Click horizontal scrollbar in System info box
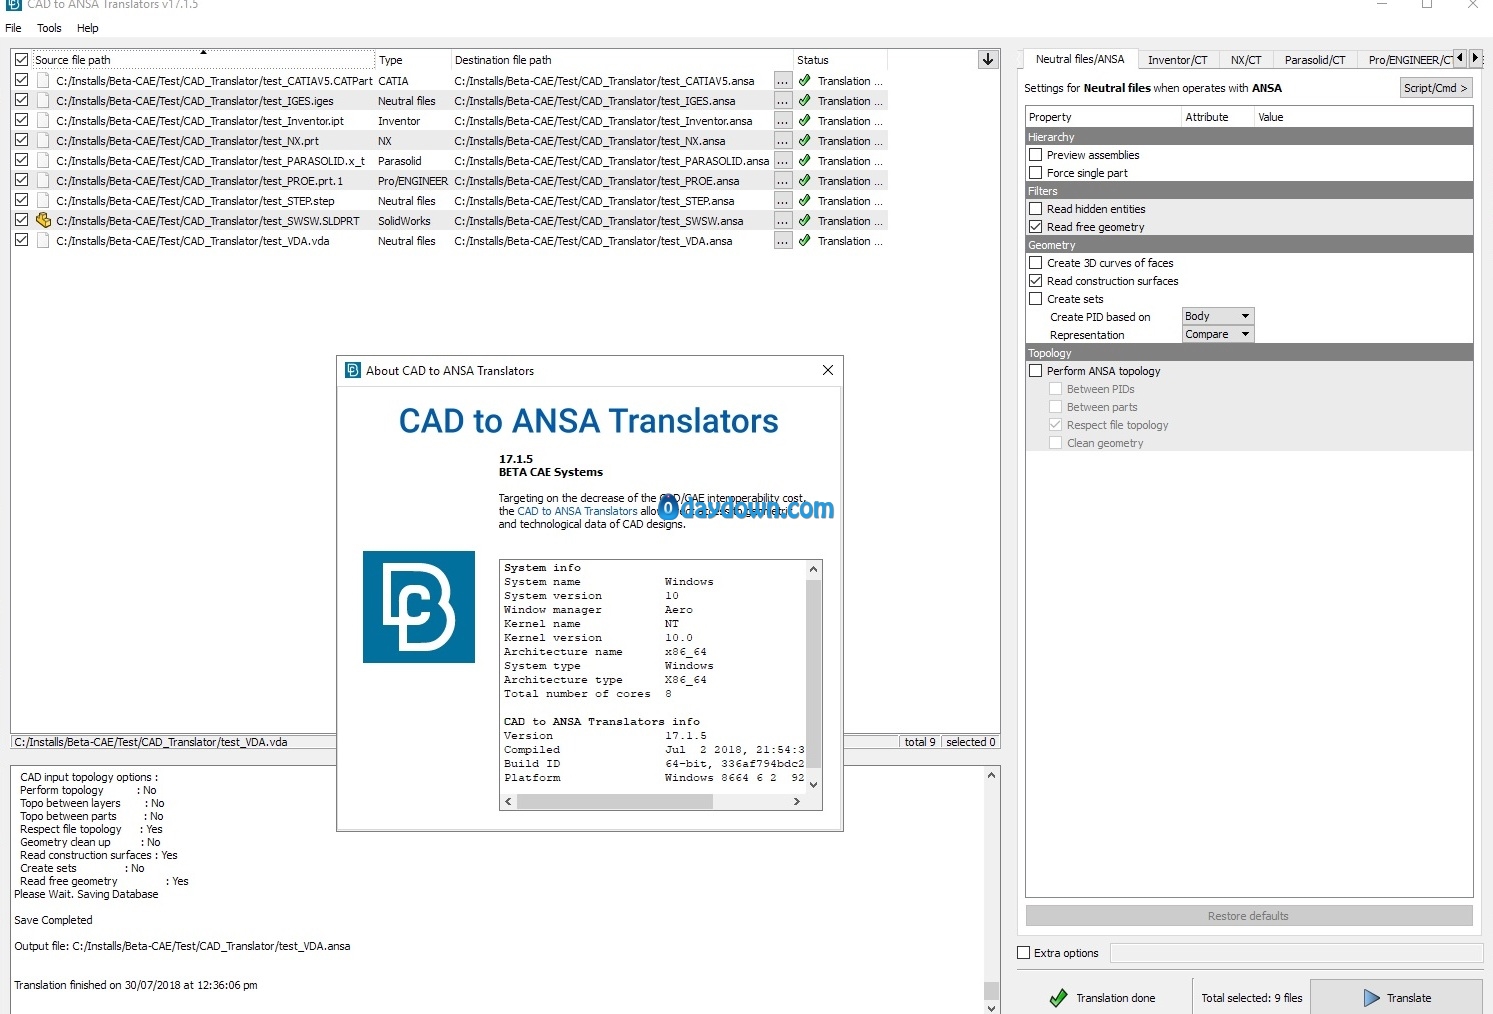The image size is (1493, 1014). click(615, 801)
